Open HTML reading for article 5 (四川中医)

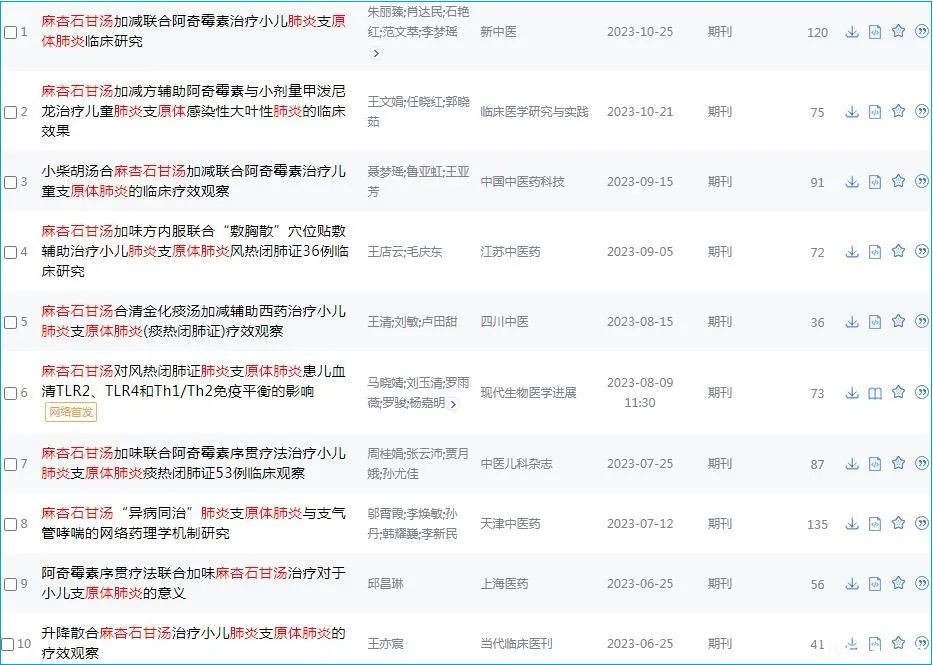click(x=875, y=322)
